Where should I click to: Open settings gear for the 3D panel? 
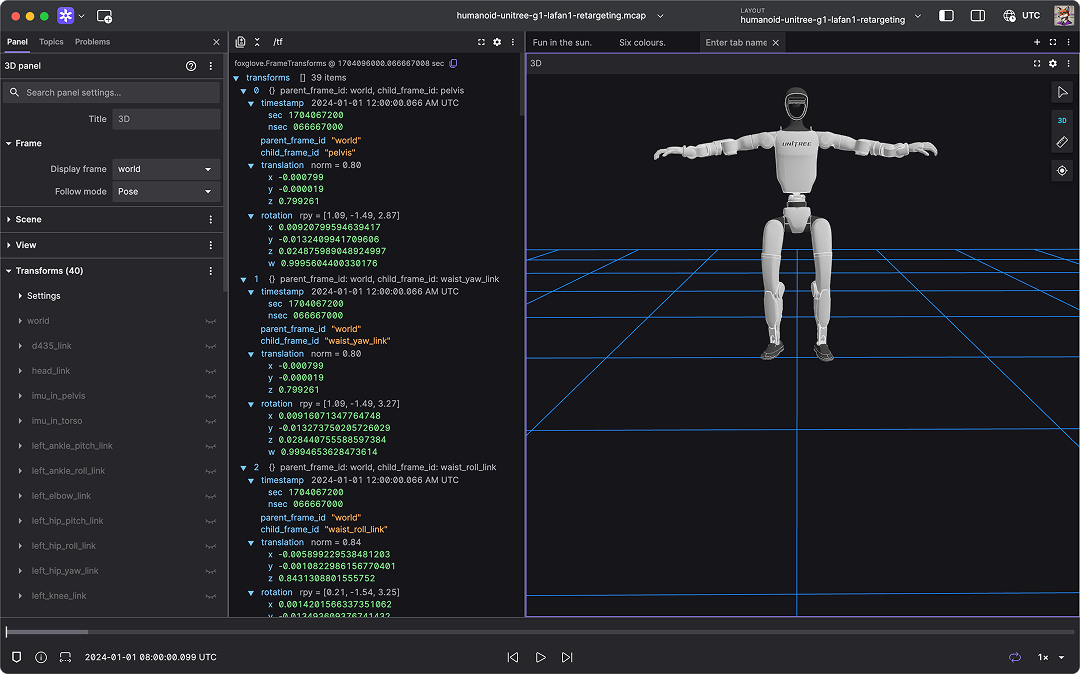(1052, 63)
